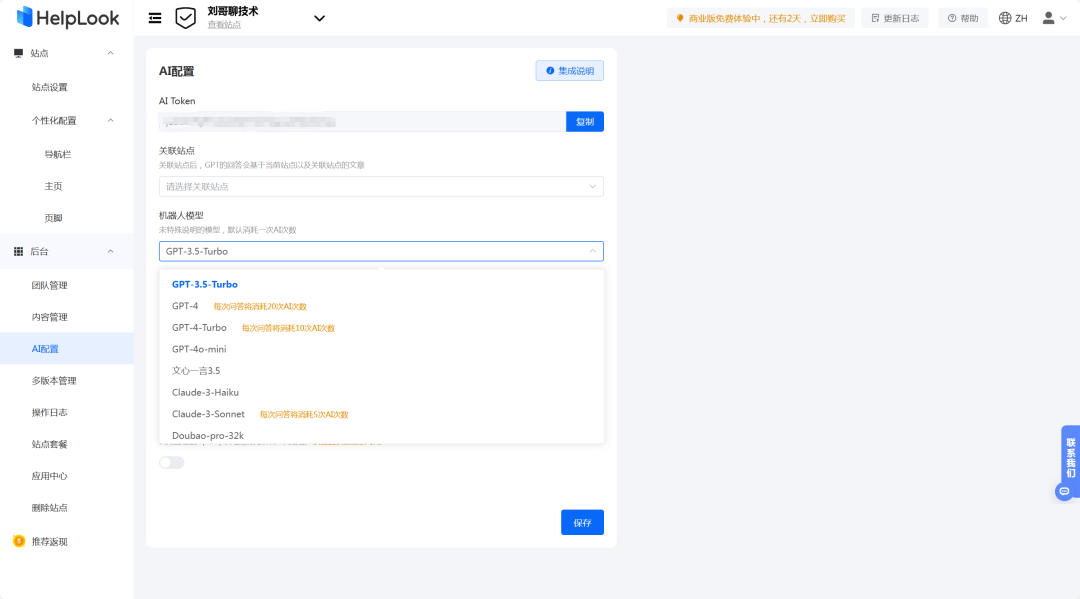Select GPT-3.5-Turbo option
This screenshot has width=1080, height=599.
[382, 284]
